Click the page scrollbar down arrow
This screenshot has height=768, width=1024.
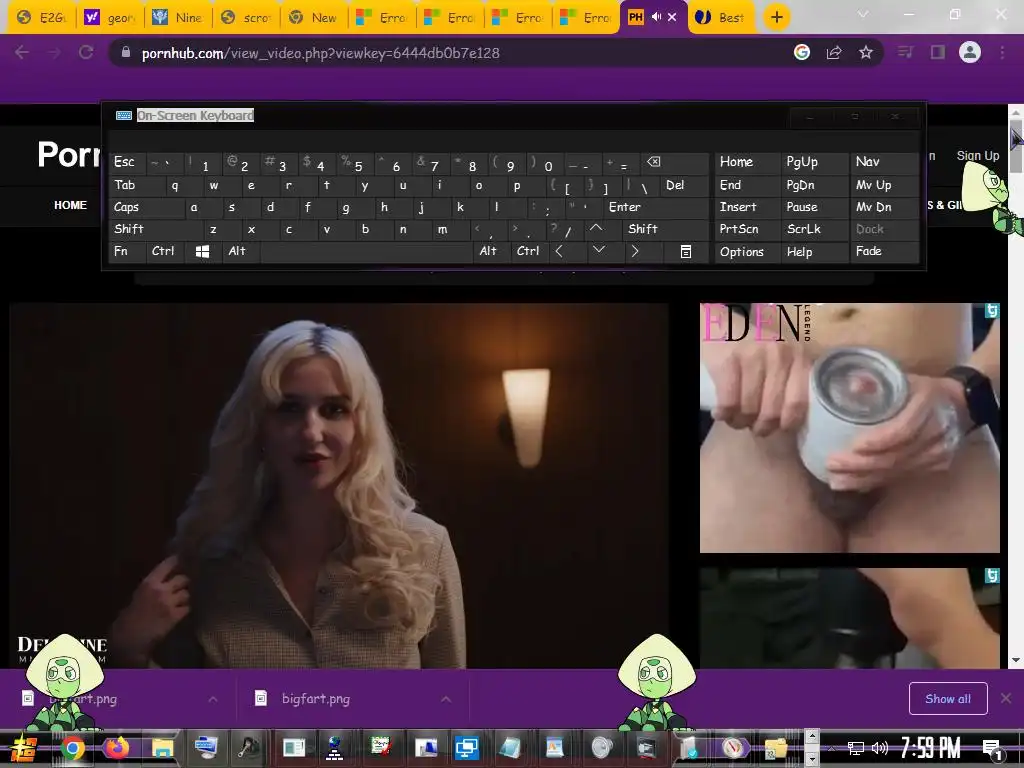[x=1016, y=660]
